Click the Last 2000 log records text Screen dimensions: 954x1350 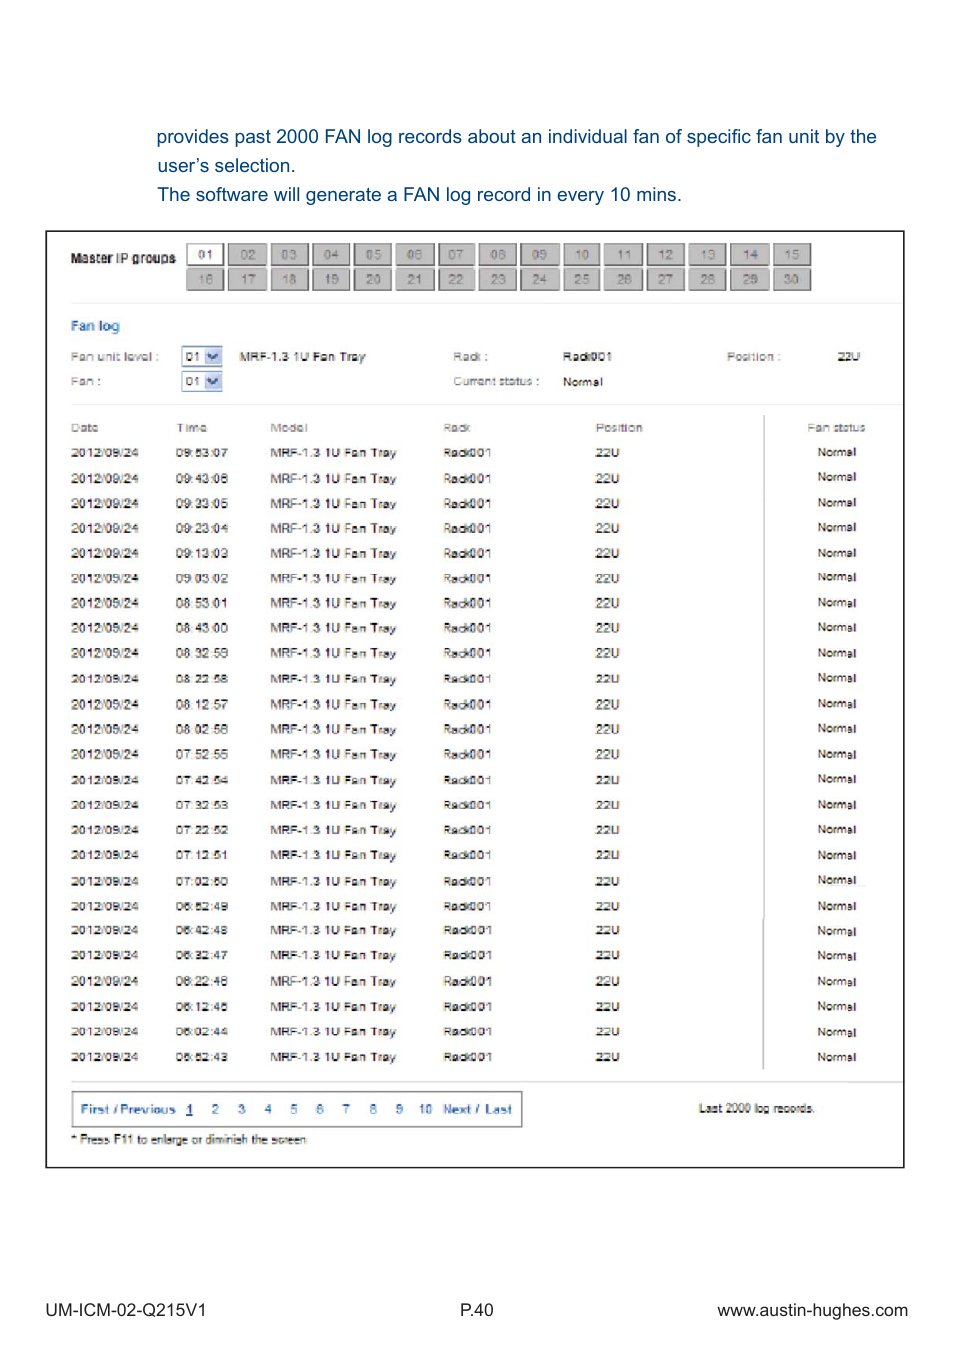756,1109
